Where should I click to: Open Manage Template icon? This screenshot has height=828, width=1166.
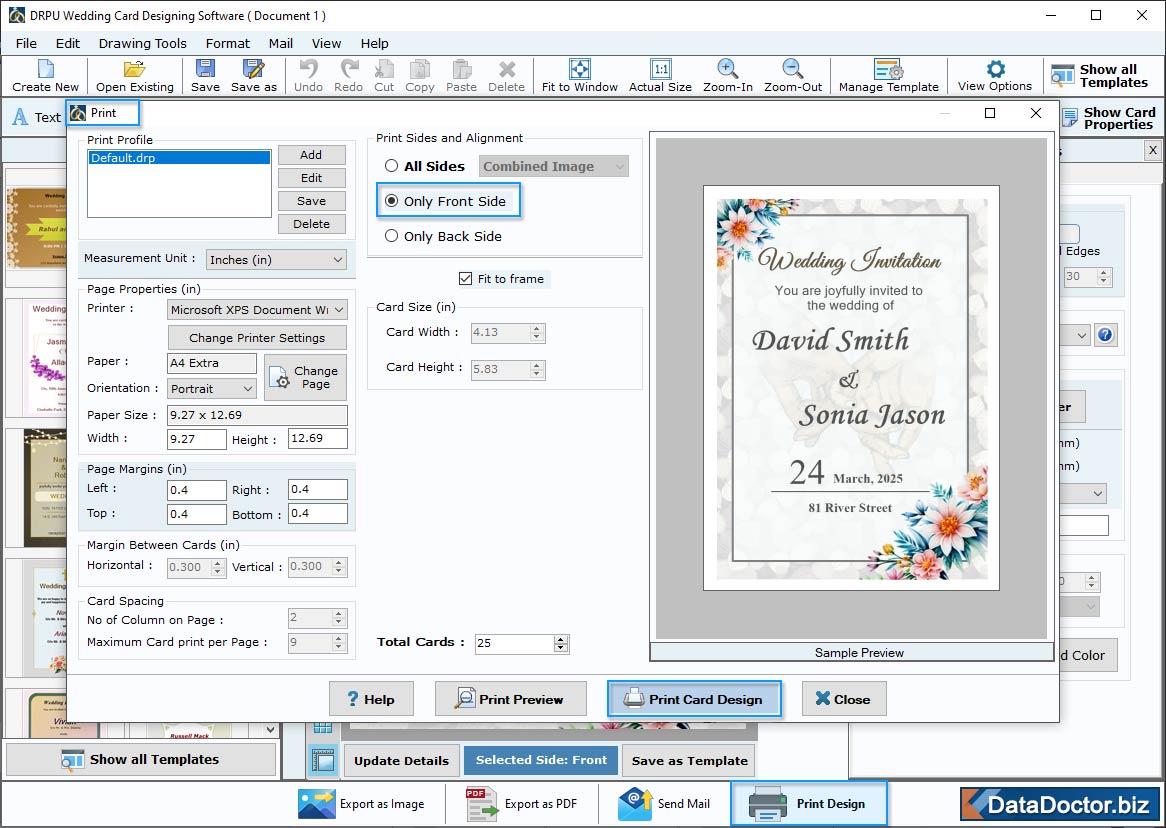(x=889, y=68)
